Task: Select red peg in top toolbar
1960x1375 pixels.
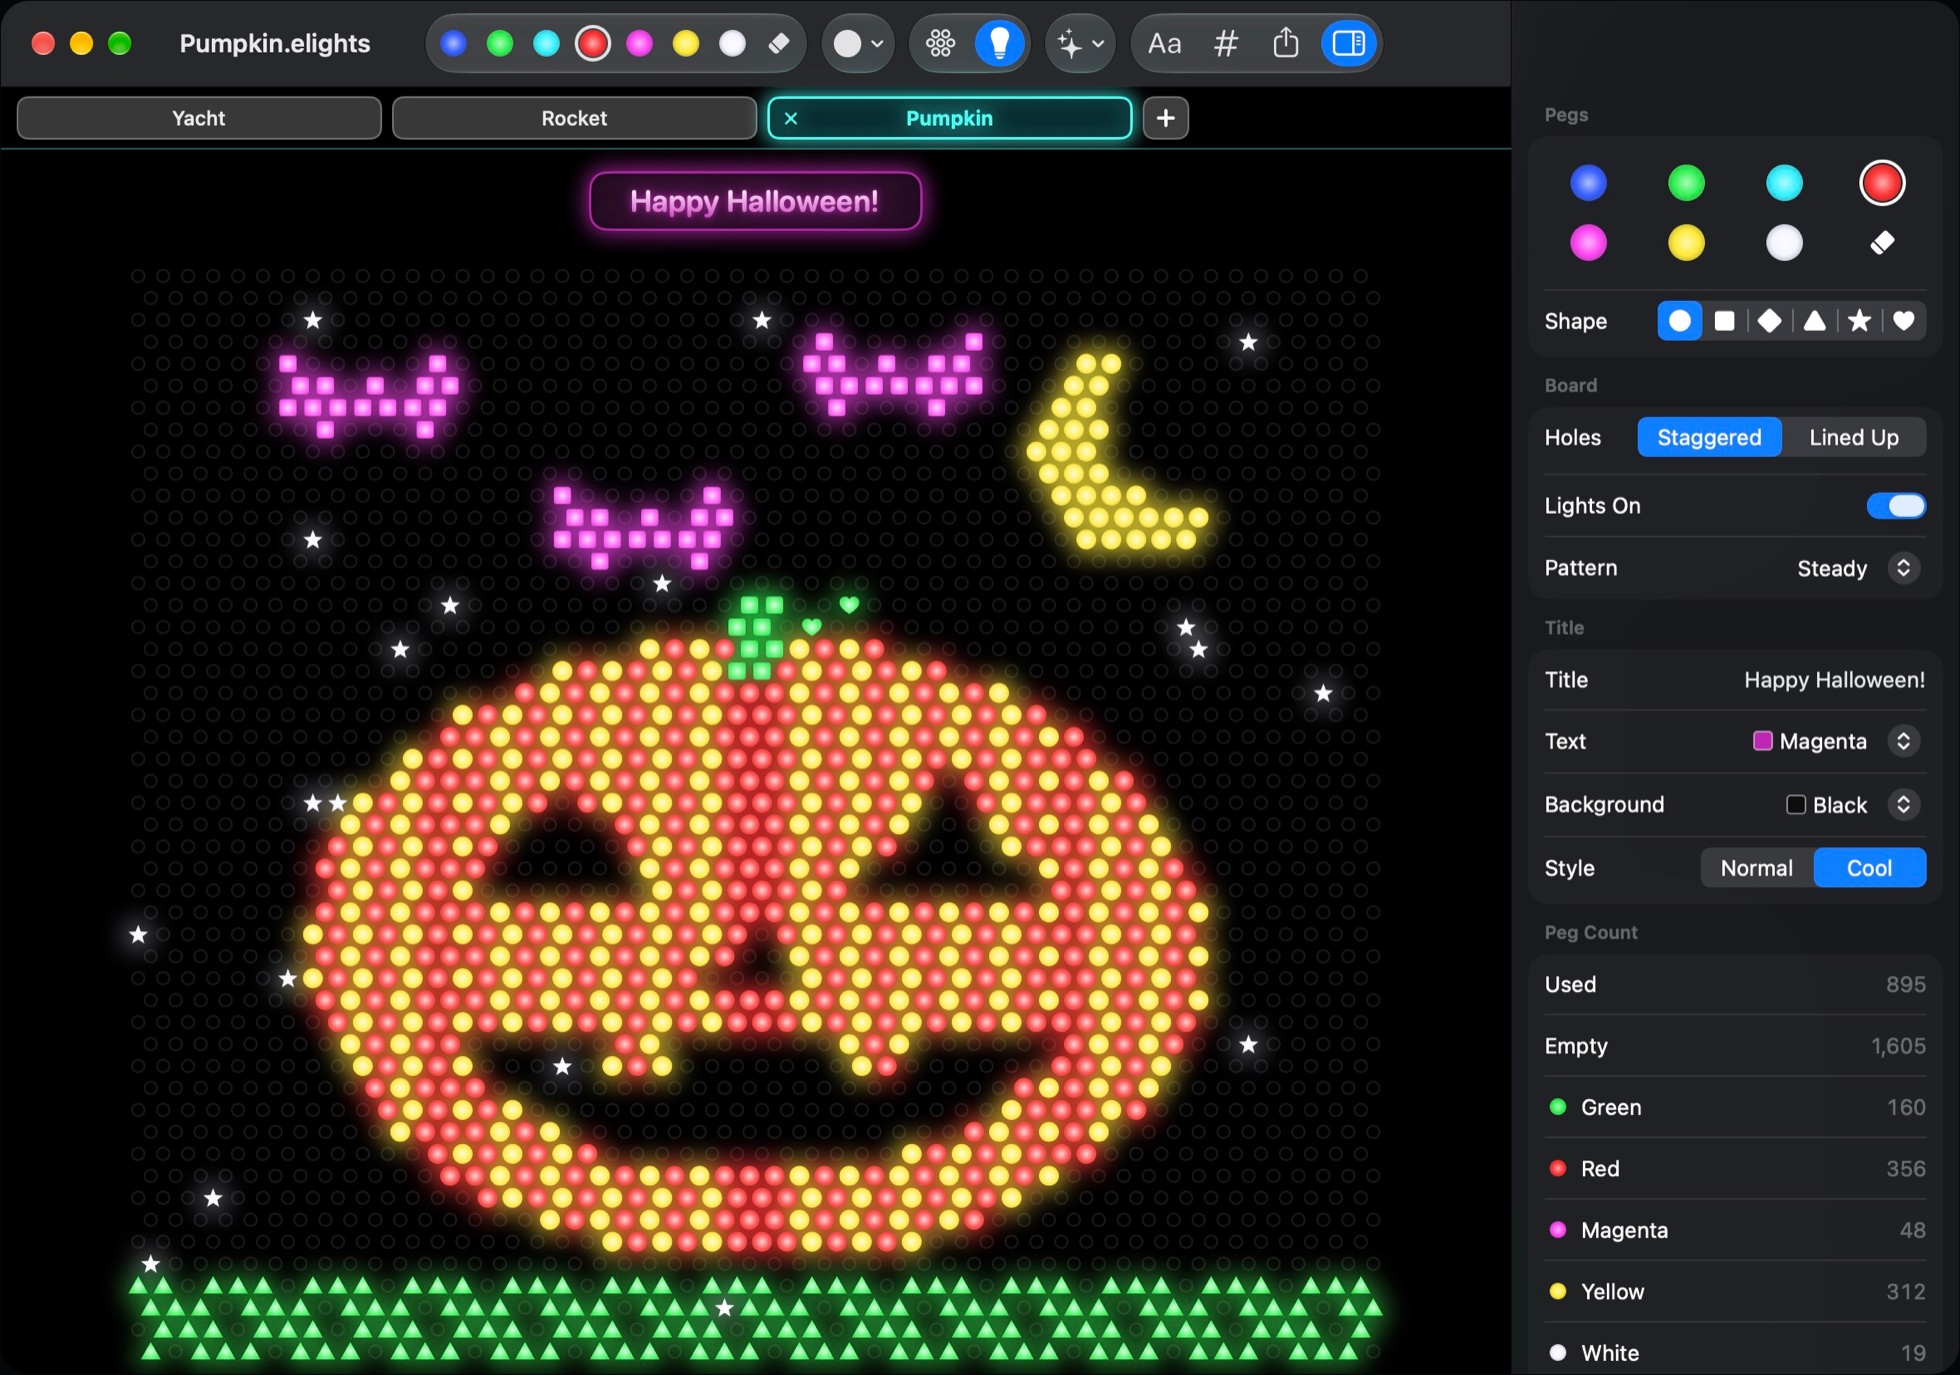Action: (x=593, y=43)
